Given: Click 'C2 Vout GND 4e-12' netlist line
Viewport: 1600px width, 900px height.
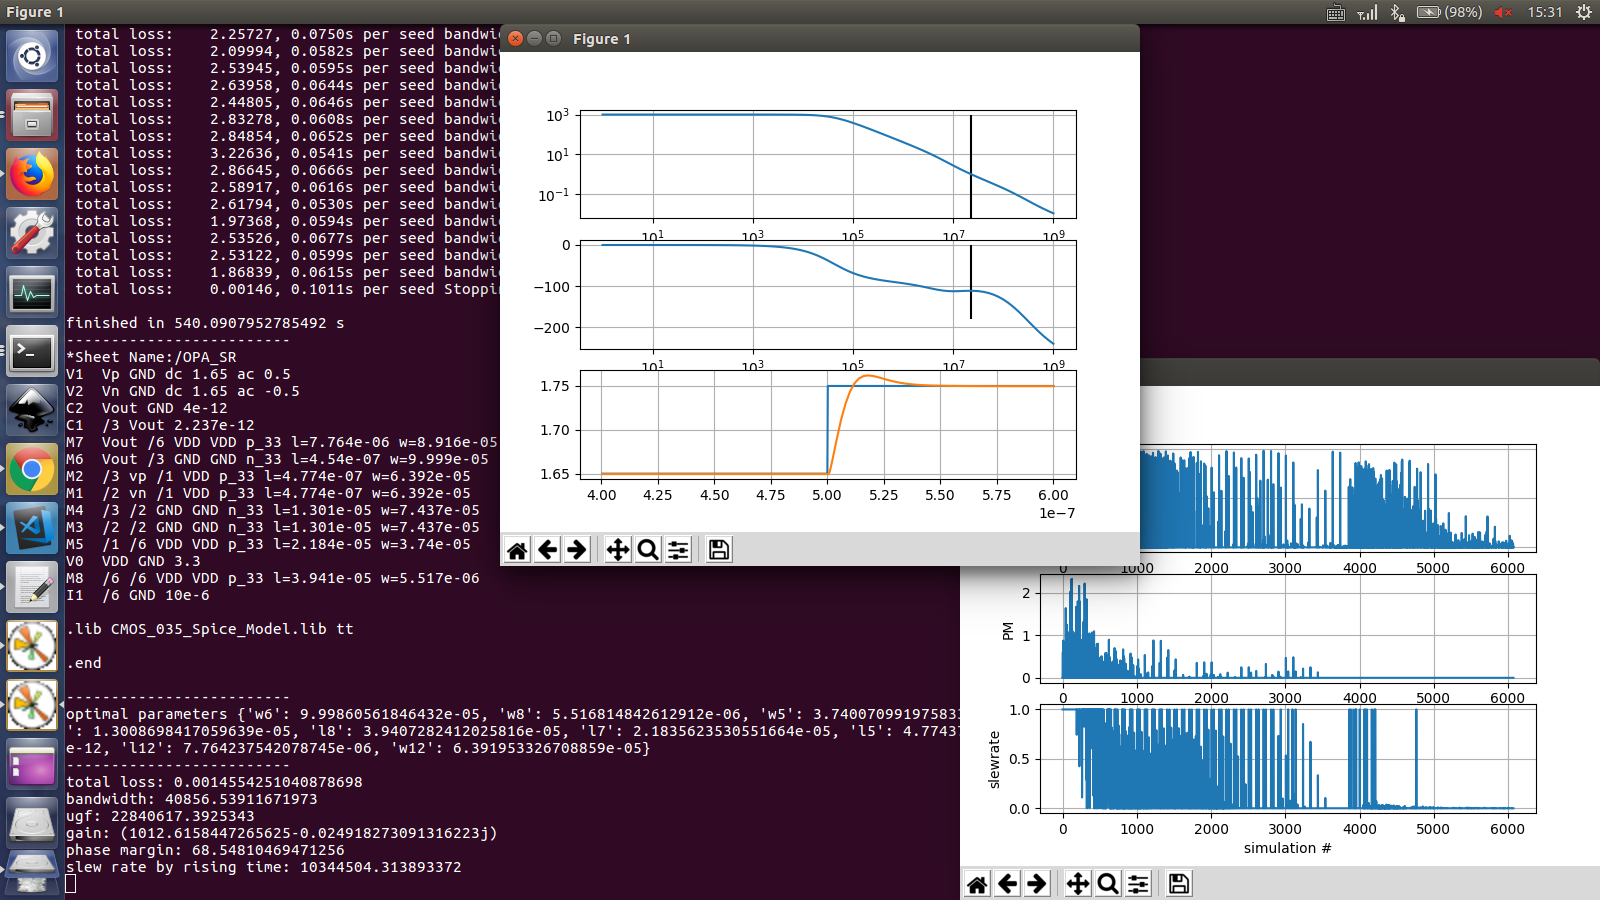Looking at the screenshot, I should (x=147, y=408).
